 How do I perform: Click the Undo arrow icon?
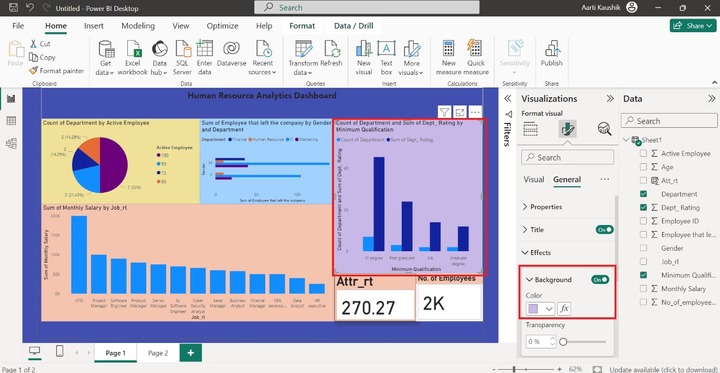point(30,8)
